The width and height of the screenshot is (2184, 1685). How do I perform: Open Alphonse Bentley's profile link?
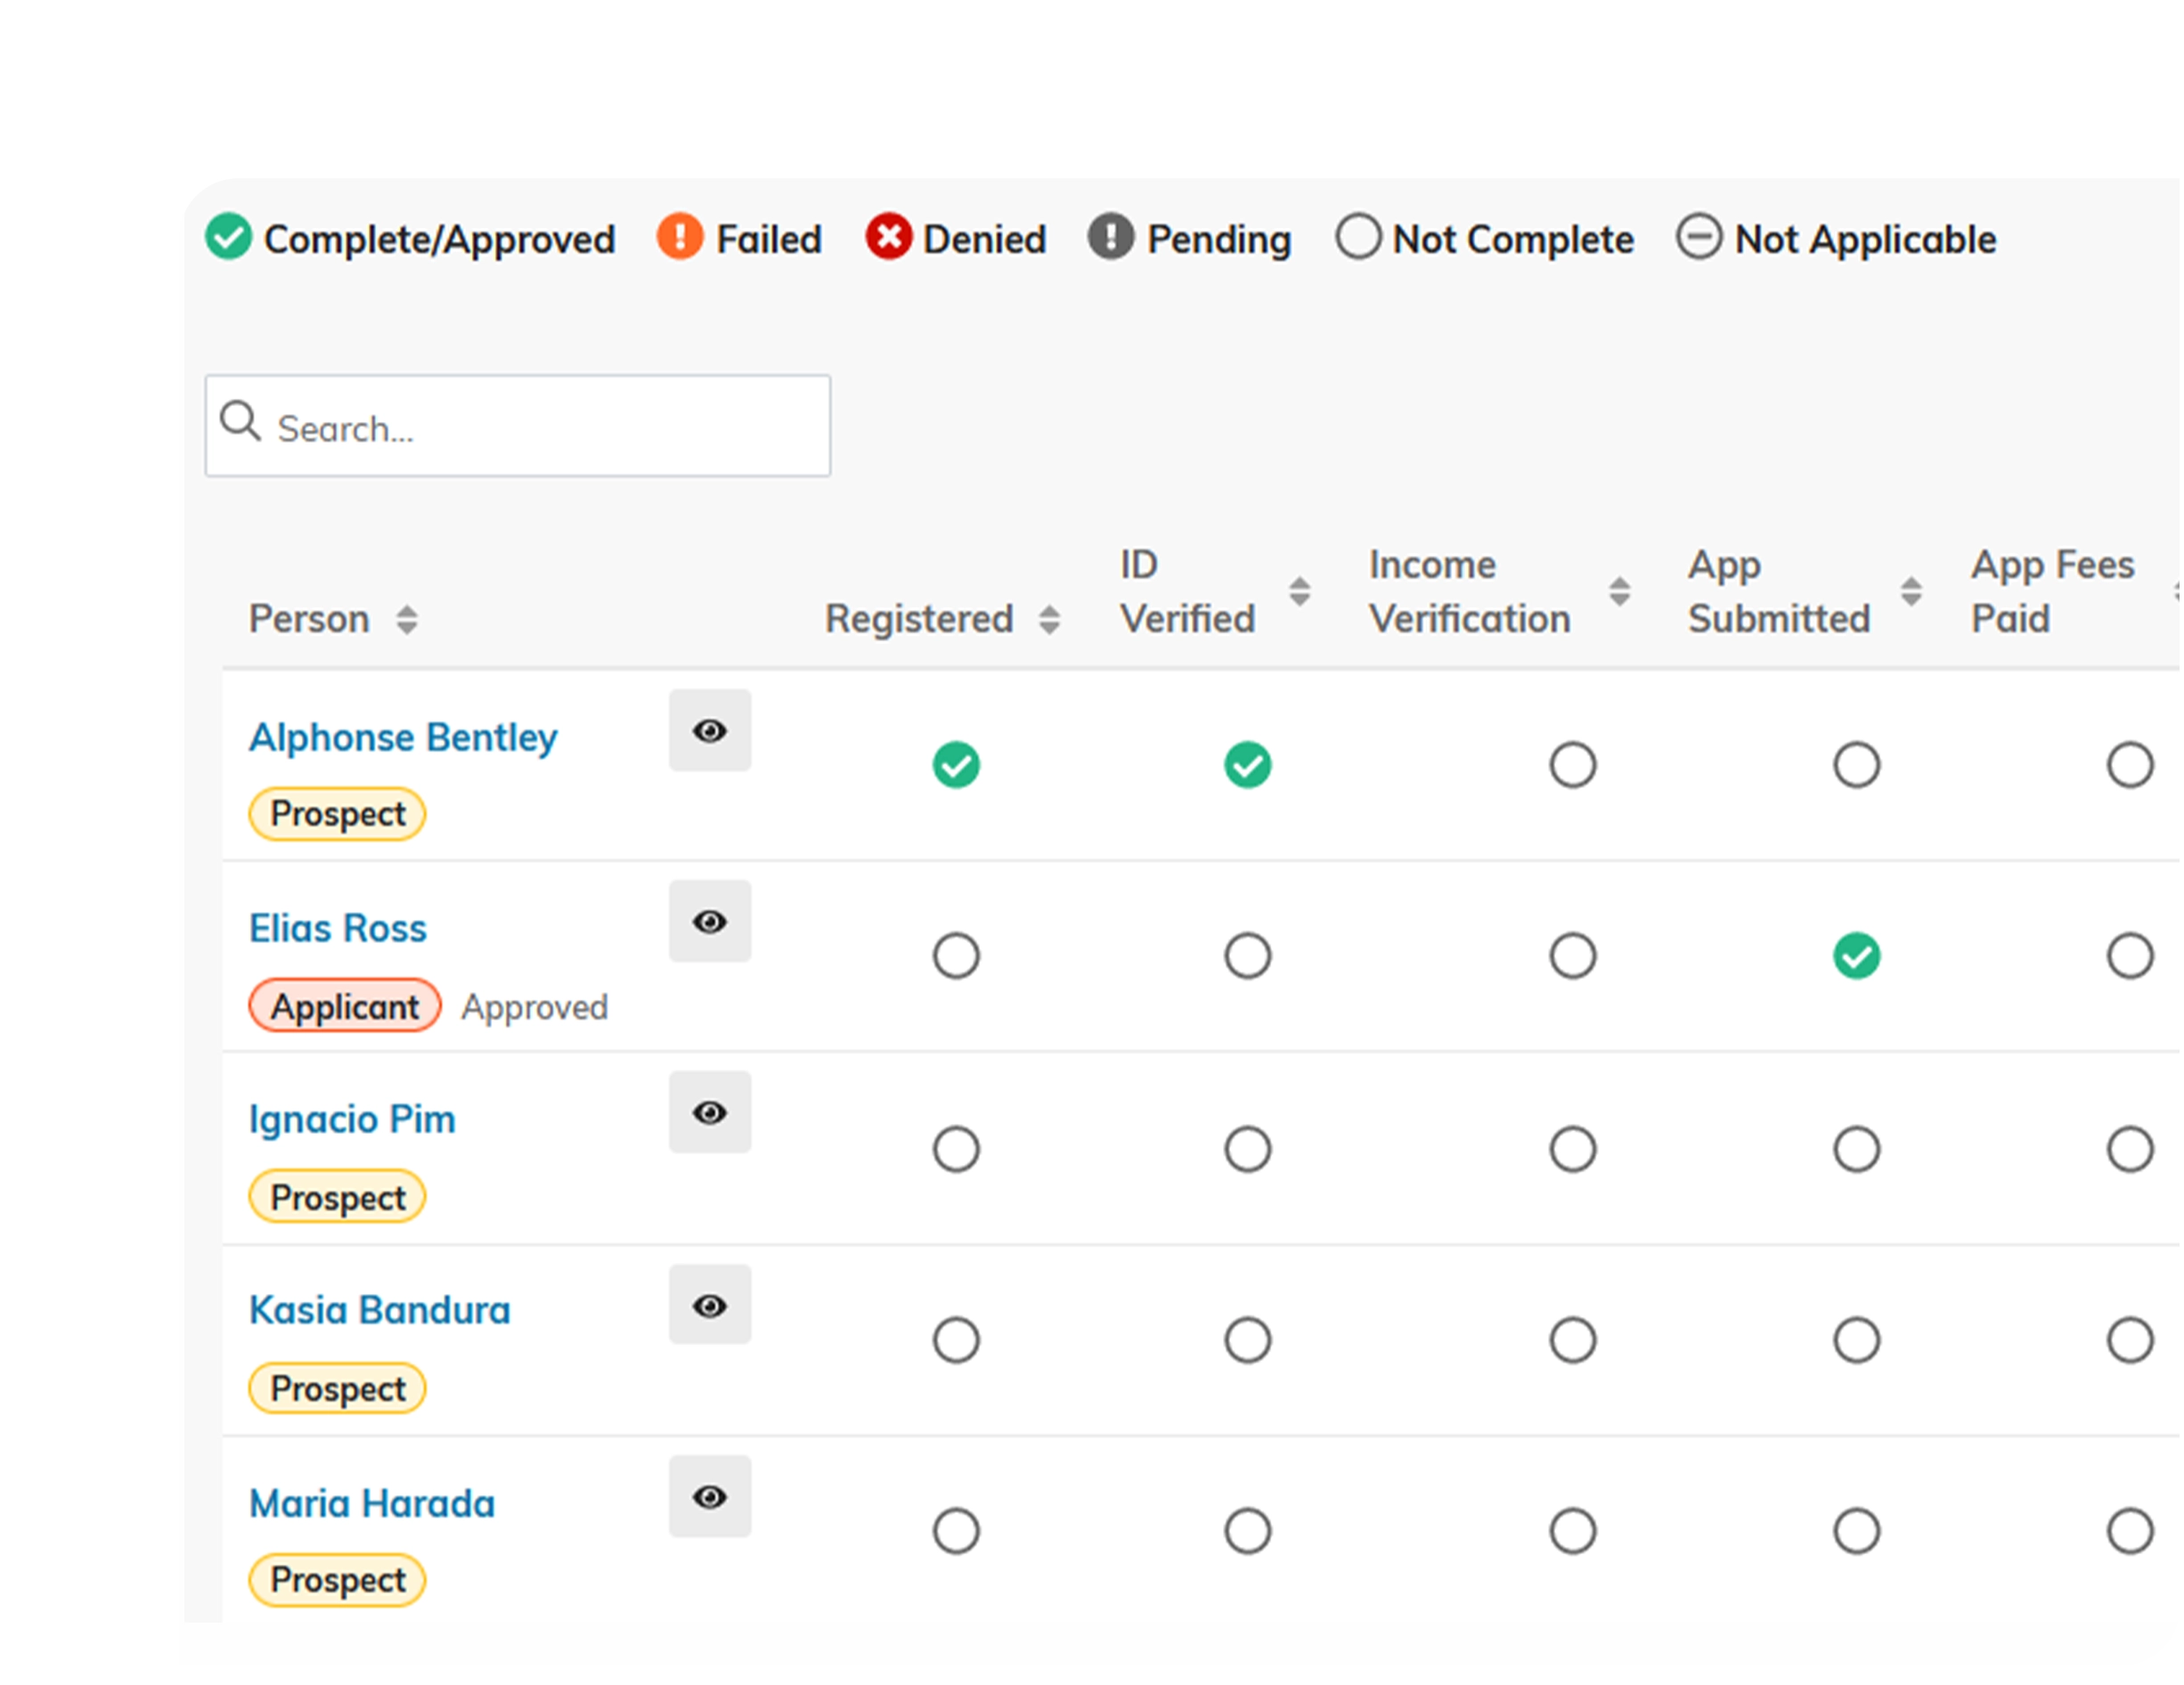pyautogui.click(x=403, y=737)
